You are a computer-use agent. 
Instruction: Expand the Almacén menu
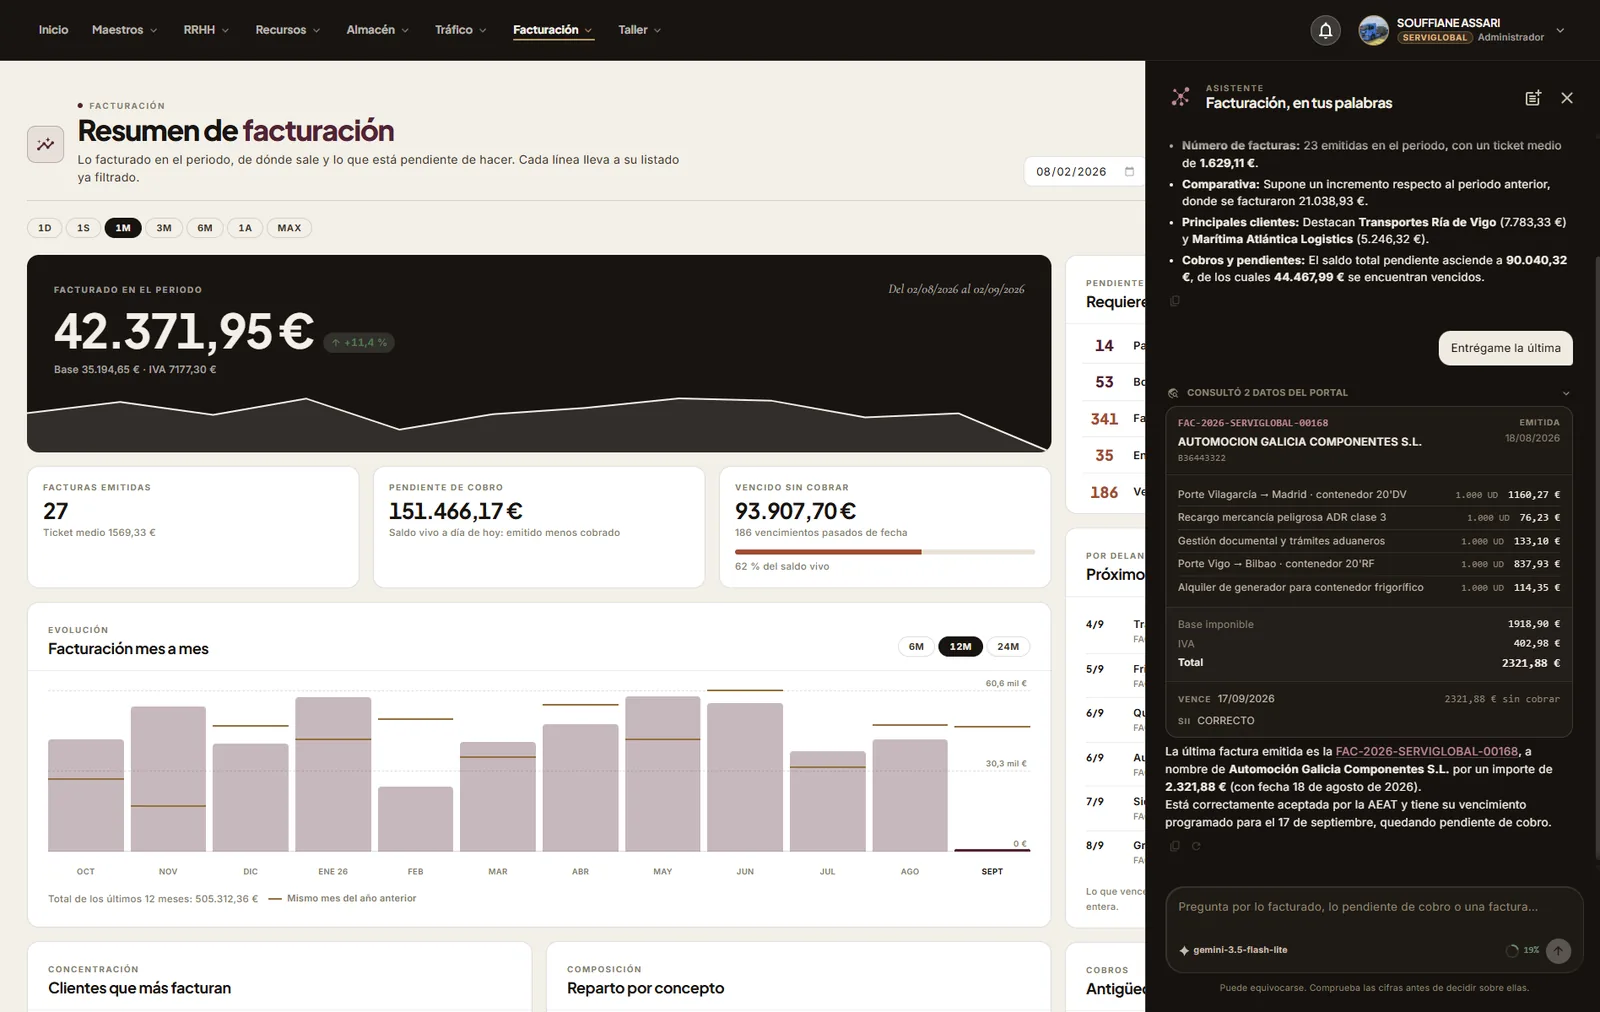[377, 30]
